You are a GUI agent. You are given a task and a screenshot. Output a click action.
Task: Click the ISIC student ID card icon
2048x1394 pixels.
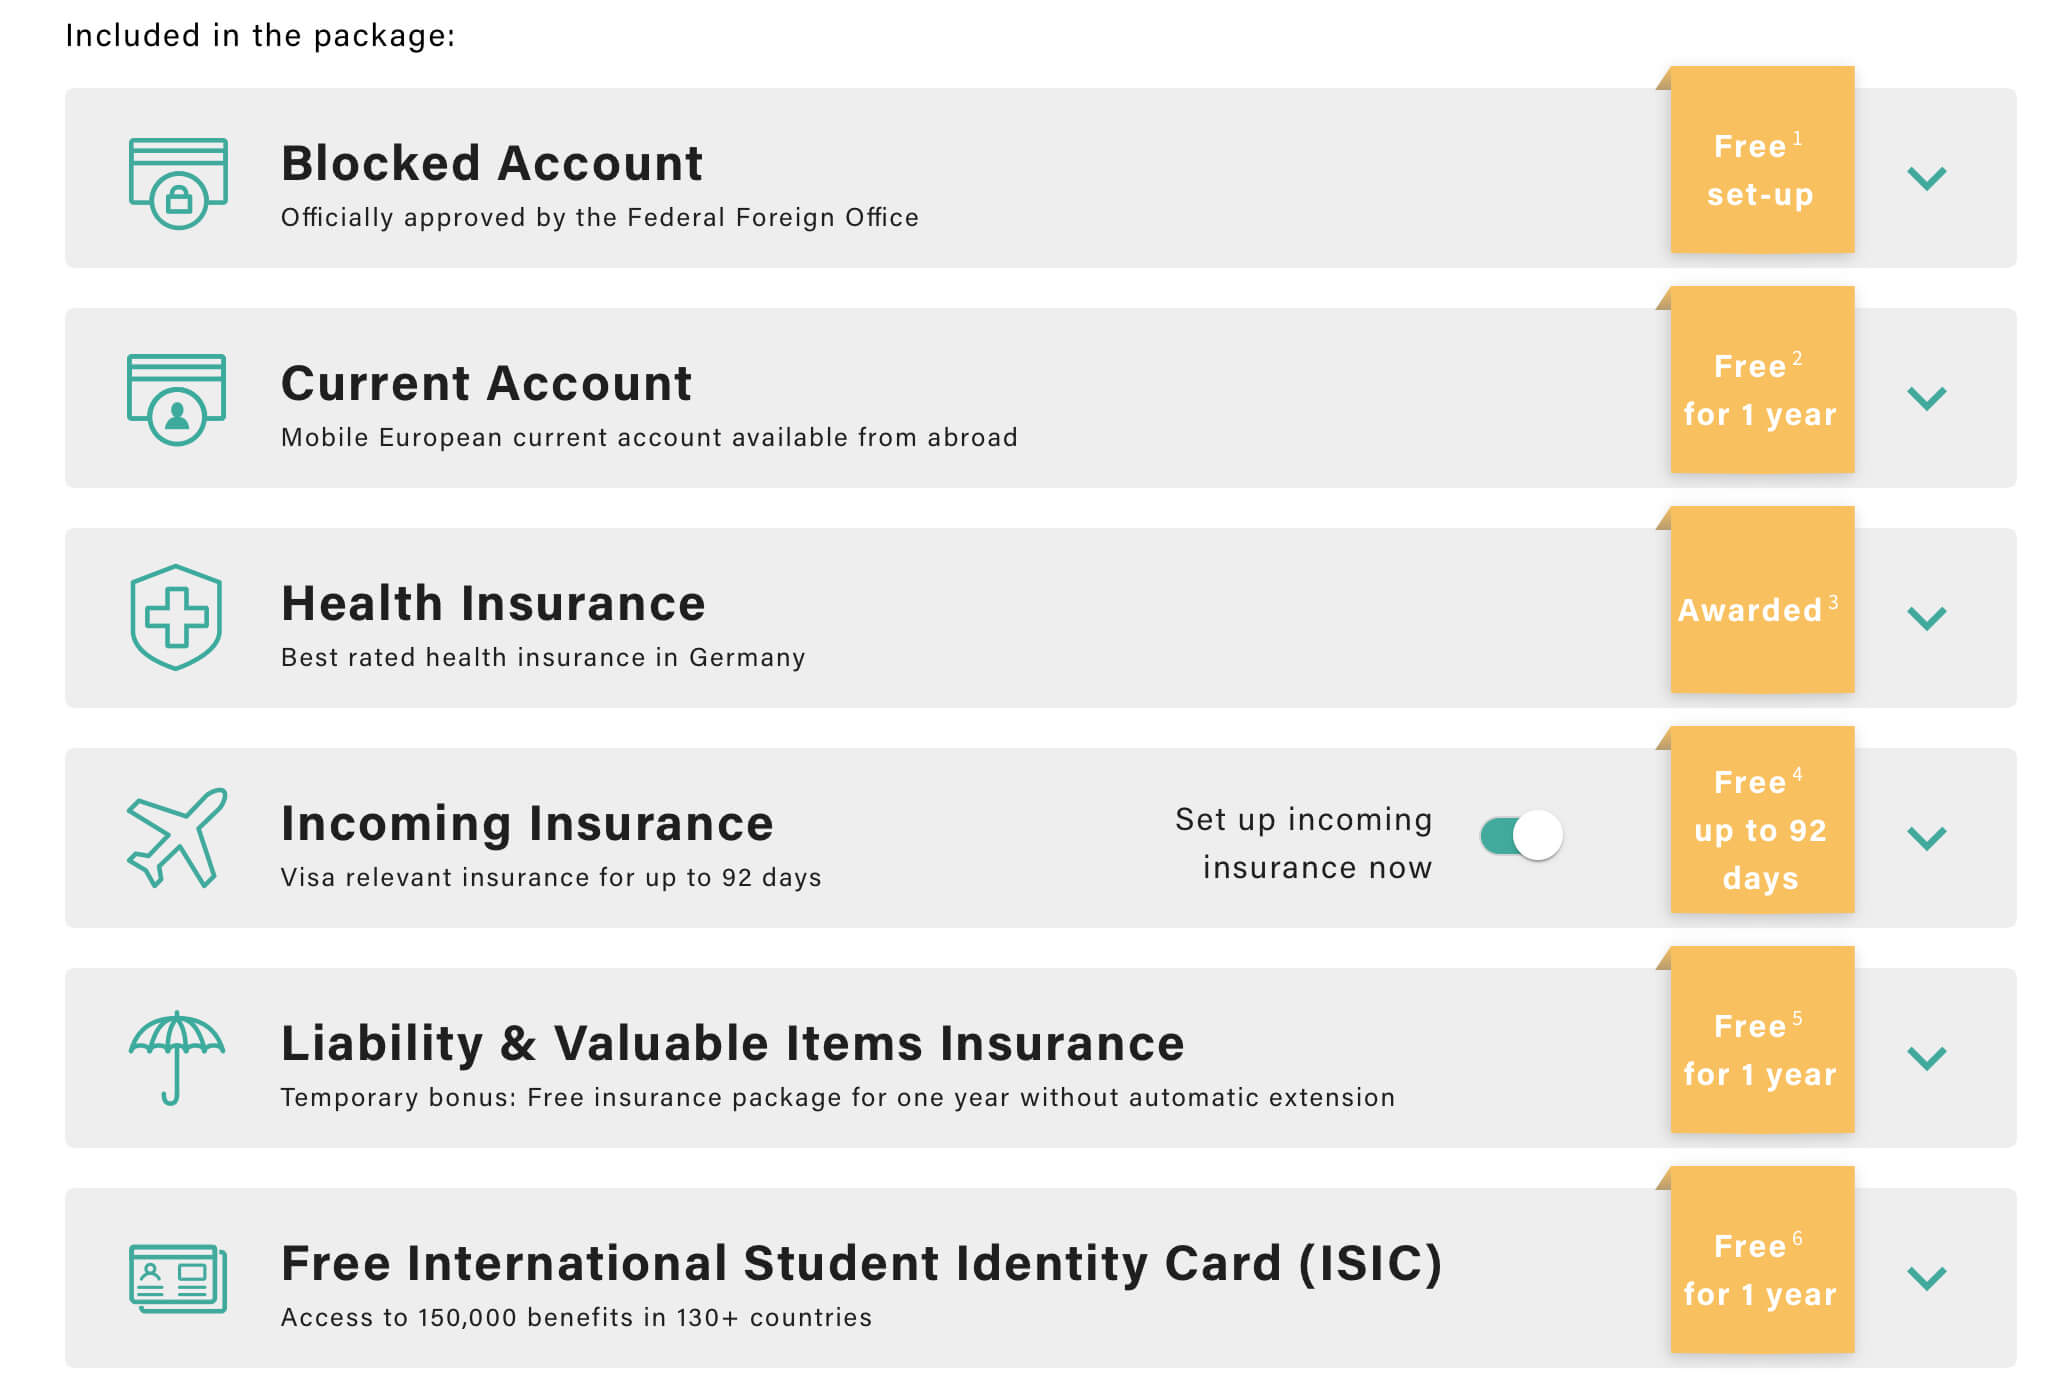point(178,1278)
